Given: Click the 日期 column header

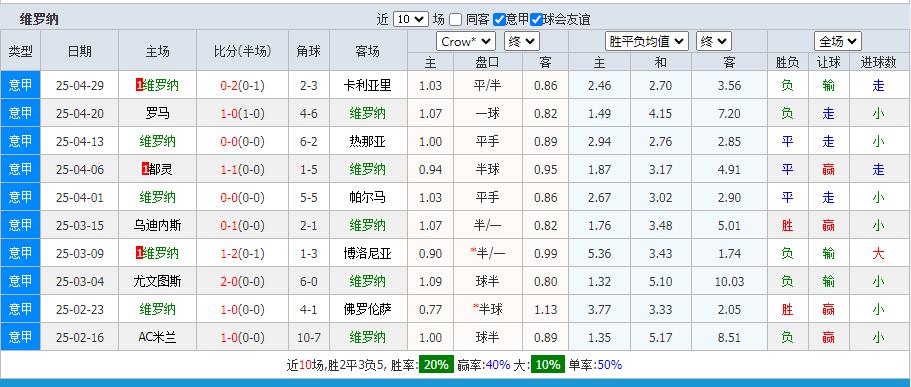Looking at the screenshot, I should point(80,51).
